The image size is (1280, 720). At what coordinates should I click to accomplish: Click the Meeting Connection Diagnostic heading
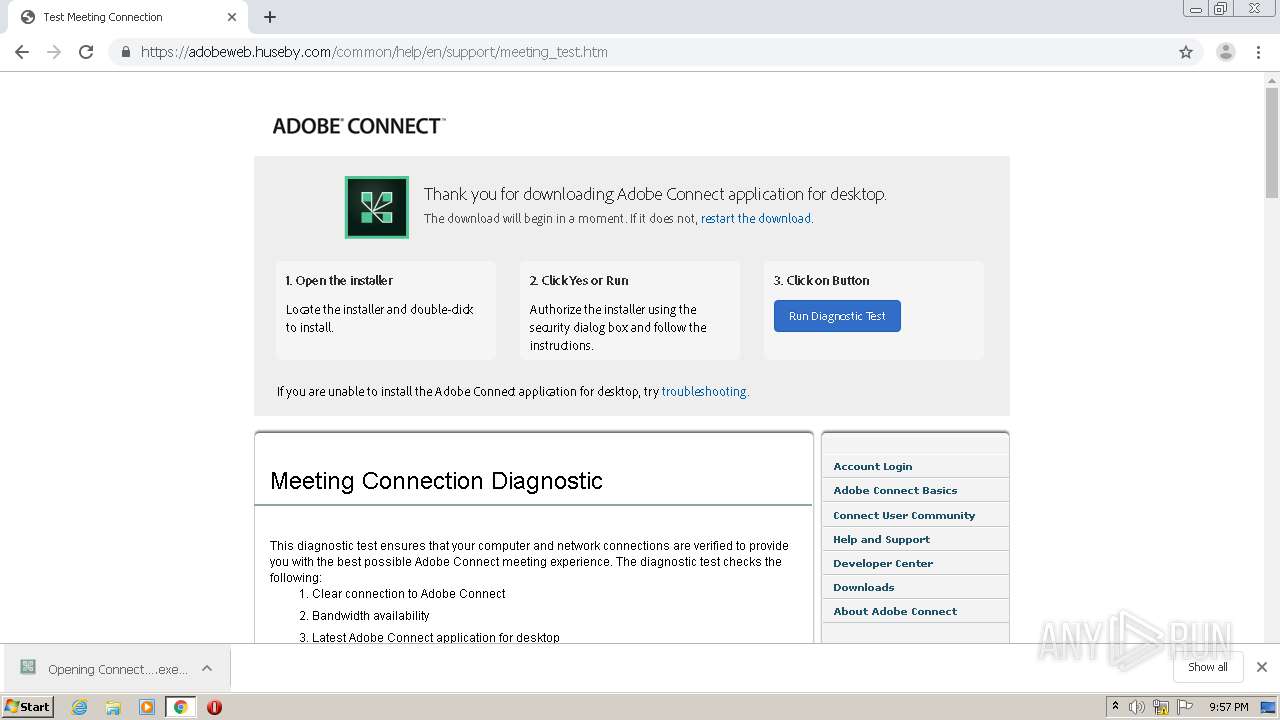(x=436, y=481)
